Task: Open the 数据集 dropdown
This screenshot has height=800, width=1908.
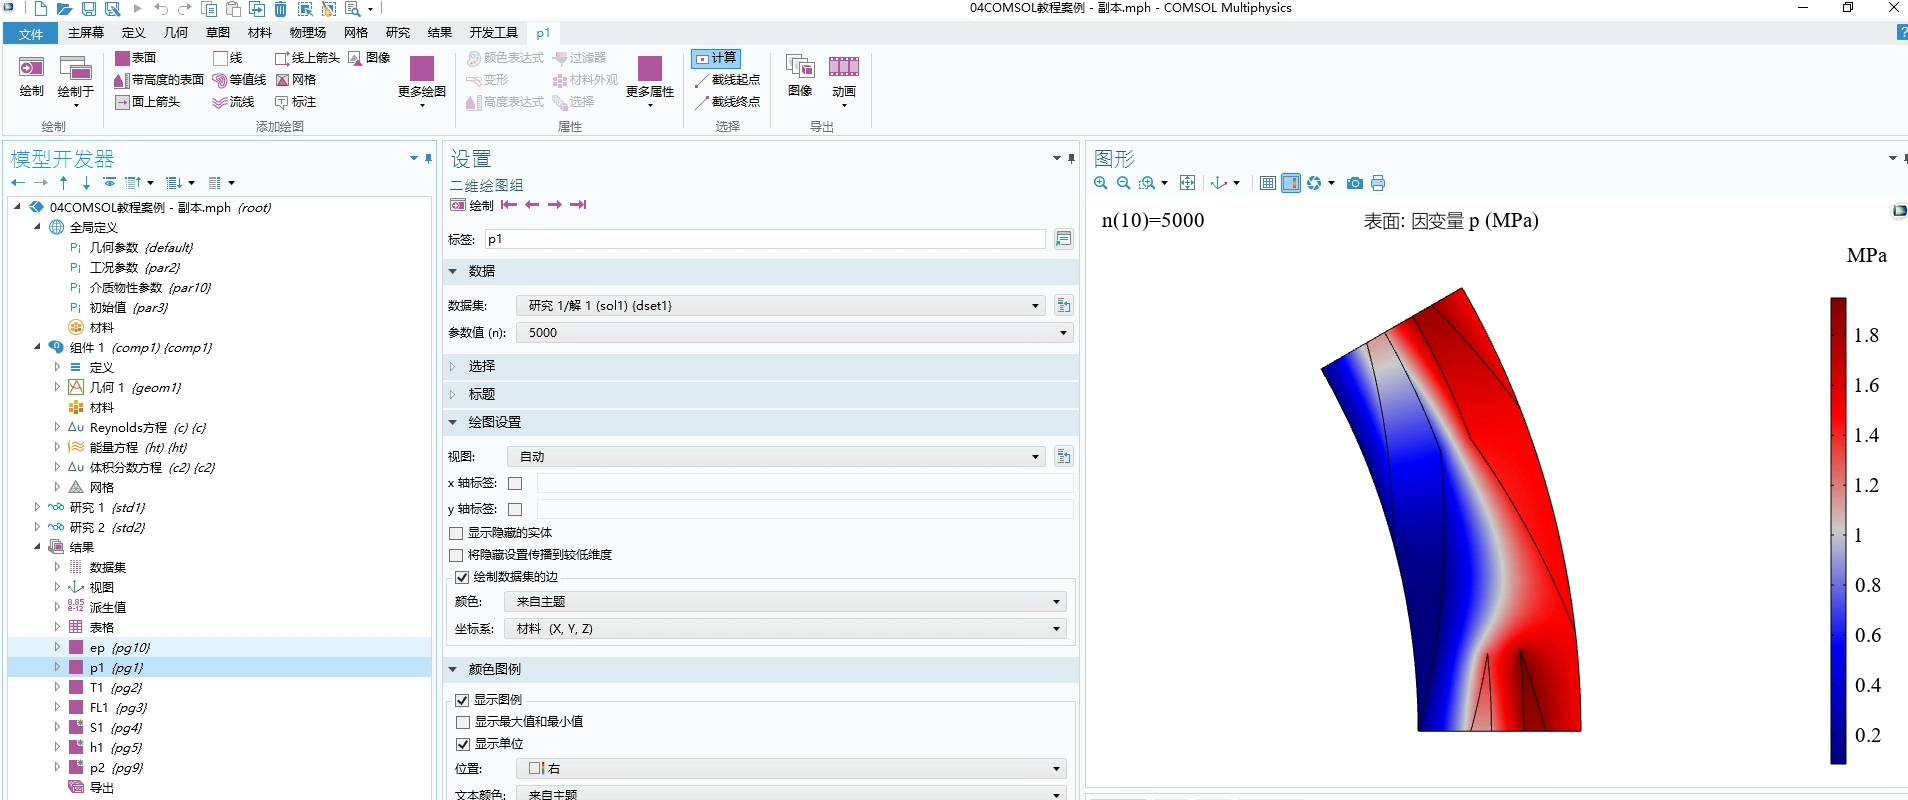Action: point(781,306)
